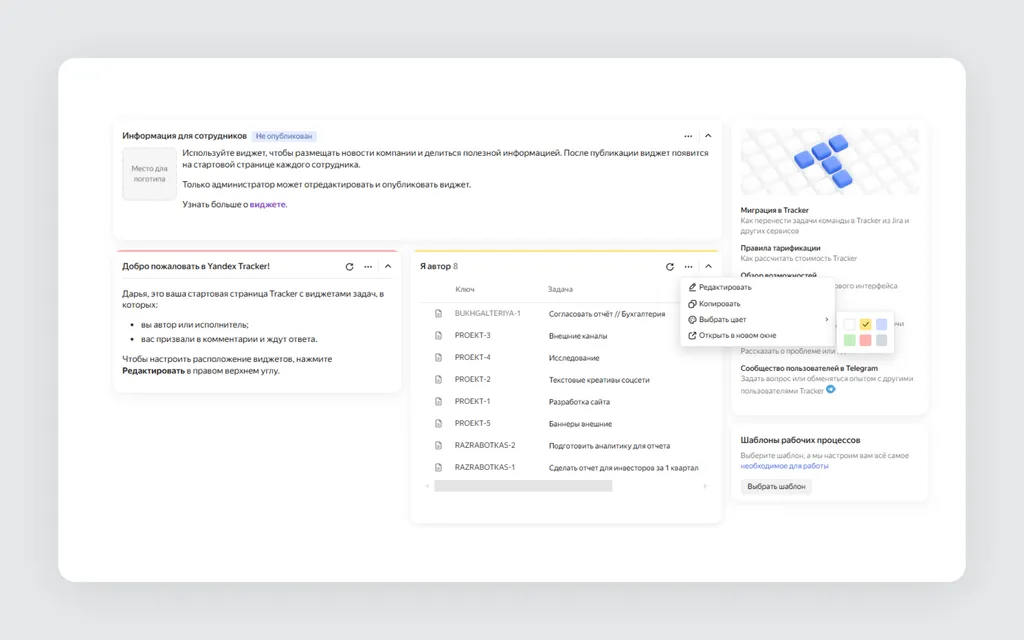Click 'Шаблоны рабочих процессов' heading
This screenshot has width=1024, height=640.
(x=800, y=440)
